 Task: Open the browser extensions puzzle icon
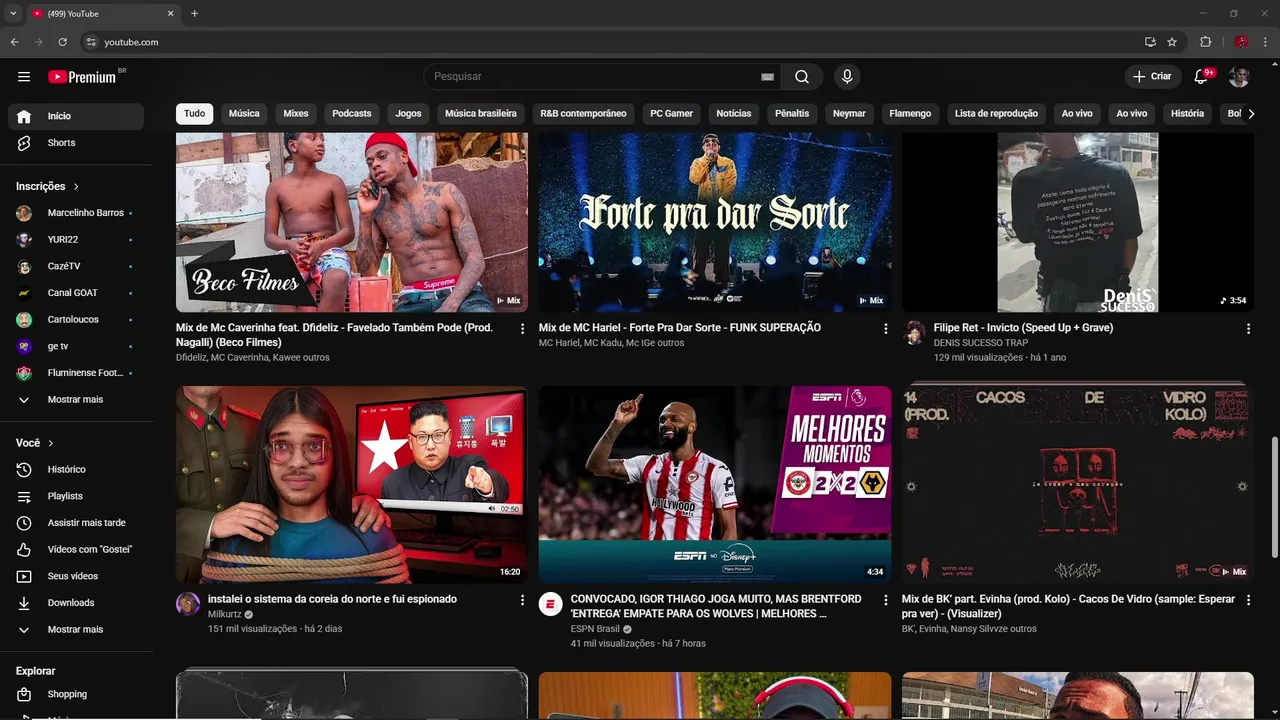coord(1205,42)
